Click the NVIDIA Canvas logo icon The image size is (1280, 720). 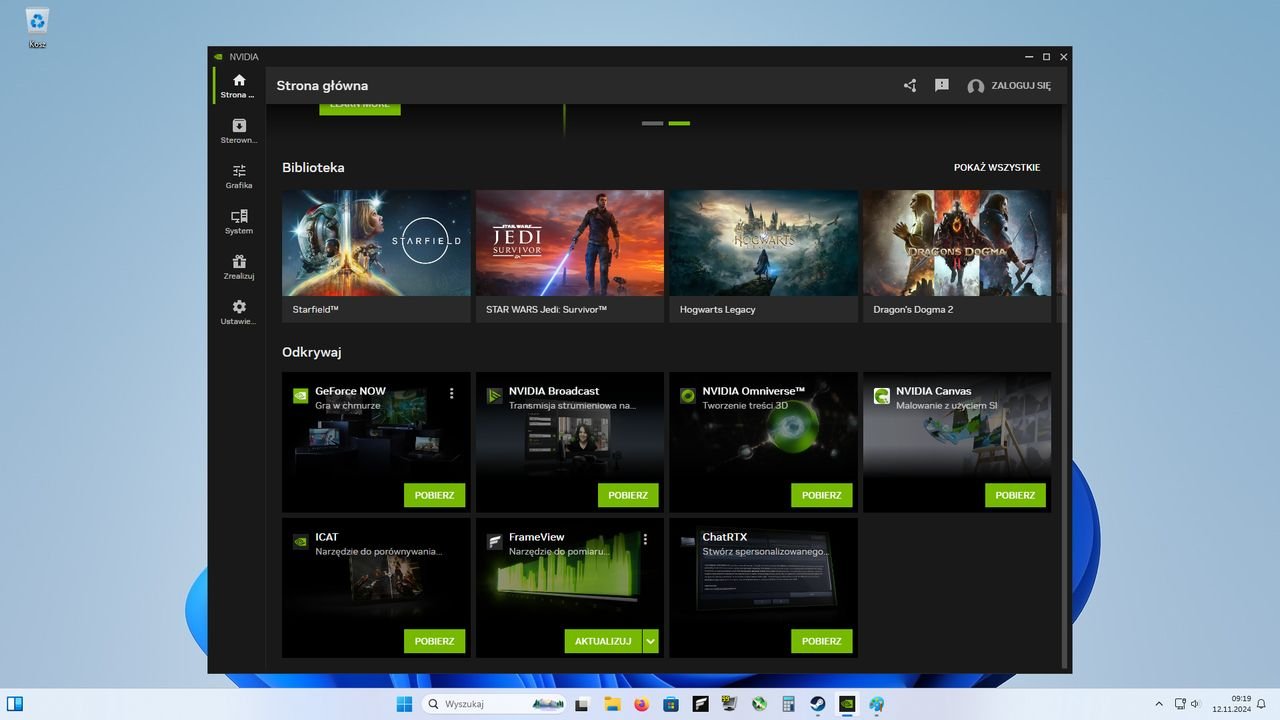click(882, 396)
